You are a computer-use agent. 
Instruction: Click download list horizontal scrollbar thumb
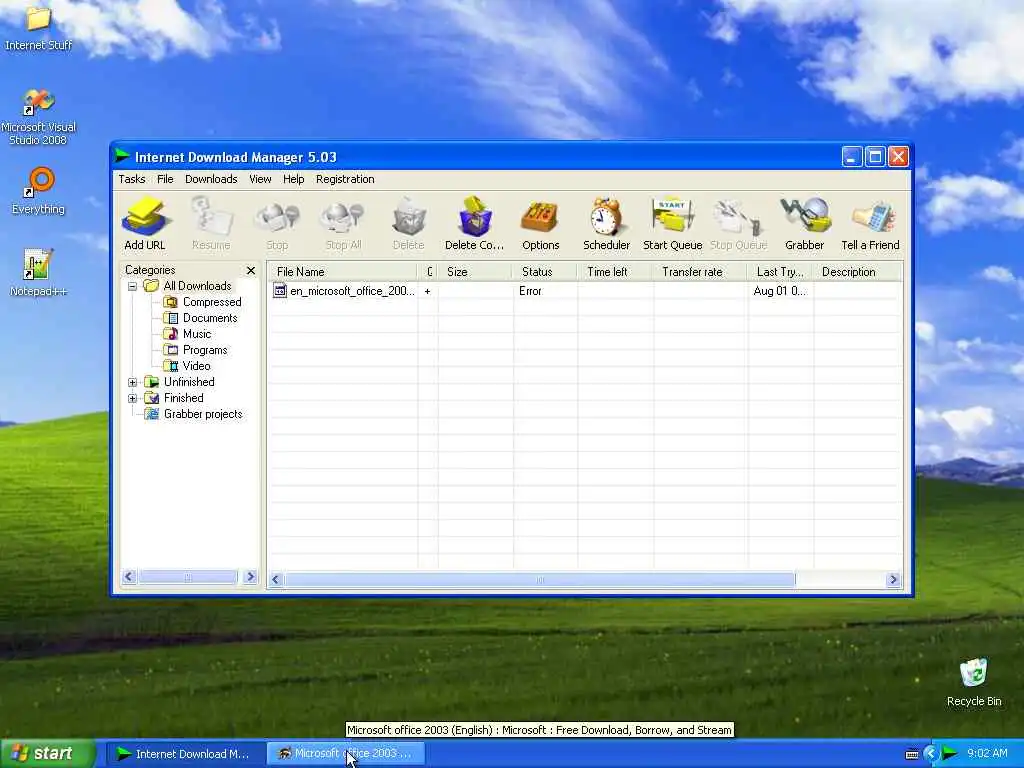[x=540, y=579]
